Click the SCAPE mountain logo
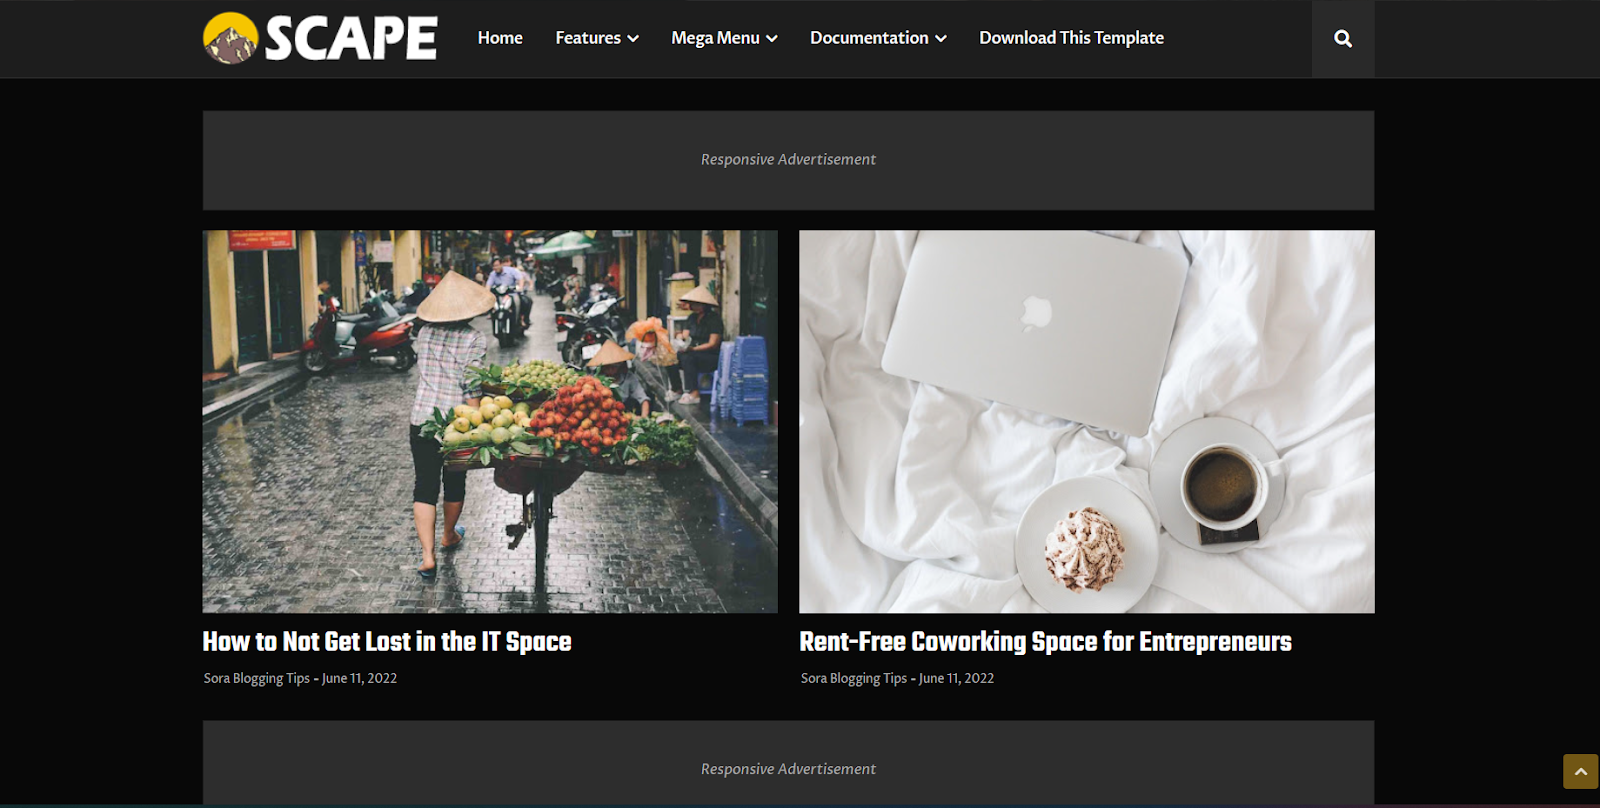Screen dimensions: 1600x808 [x=231, y=38]
